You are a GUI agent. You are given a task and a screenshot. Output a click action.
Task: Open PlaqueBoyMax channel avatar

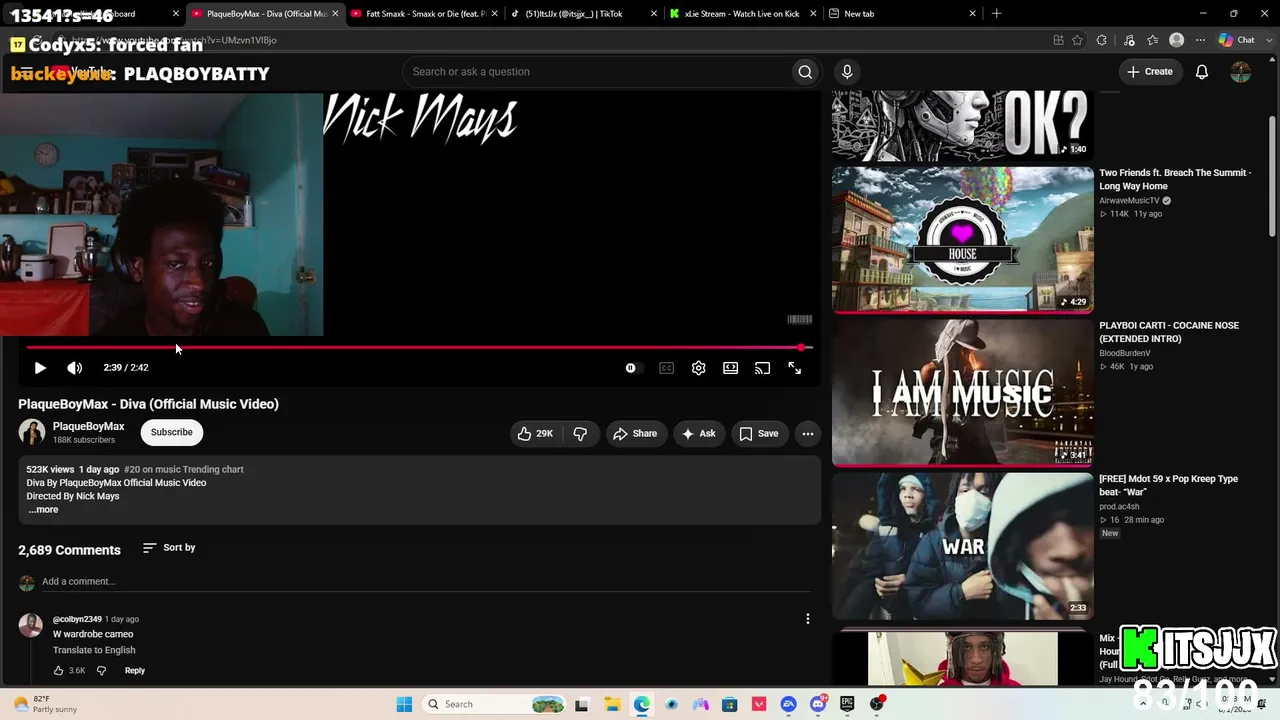pyautogui.click(x=32, y=432)
